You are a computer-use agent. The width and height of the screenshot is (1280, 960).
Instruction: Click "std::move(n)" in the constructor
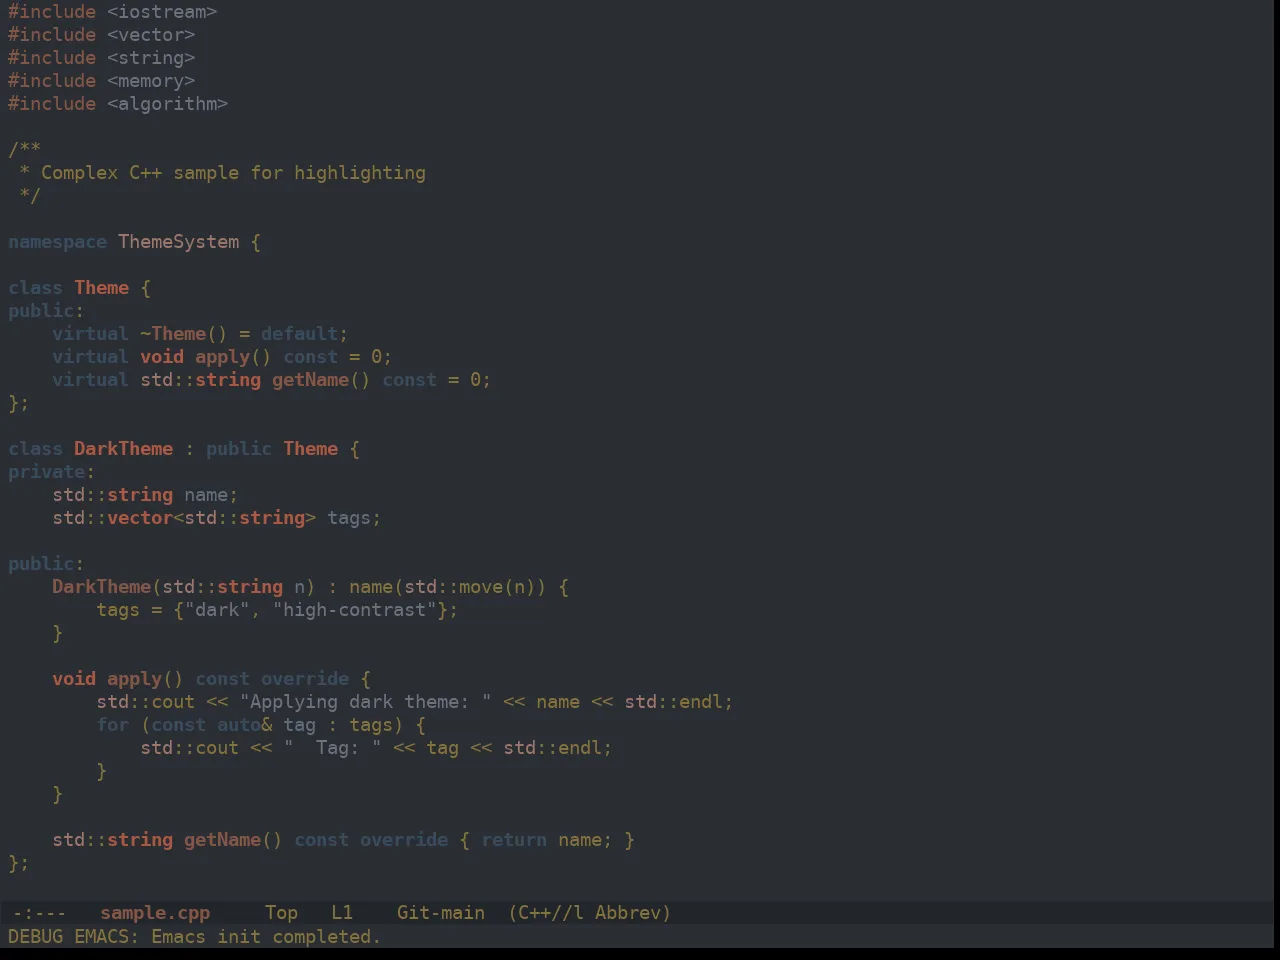click(x=470, y=587)
